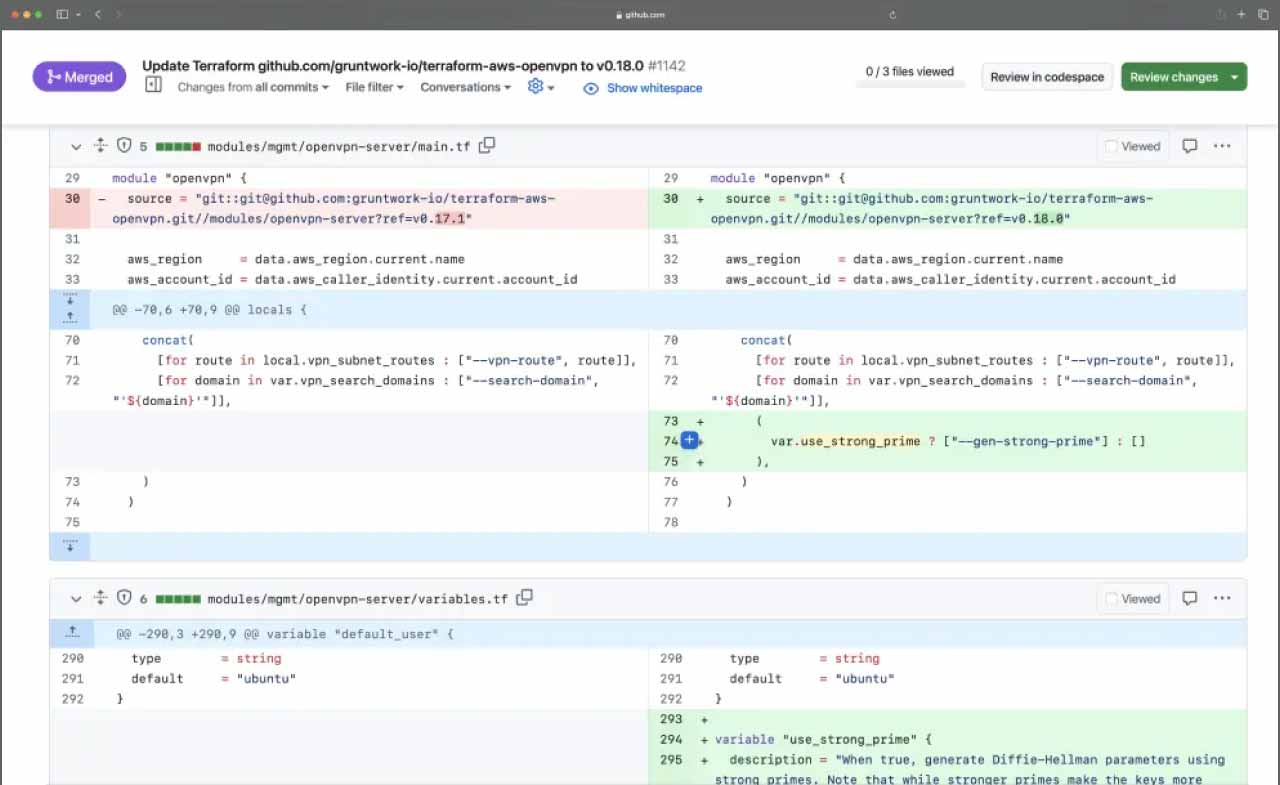Click Show whitespace eye link
Screen dimensions: 1280x785
pyautogui.click(x=642, y=88)
